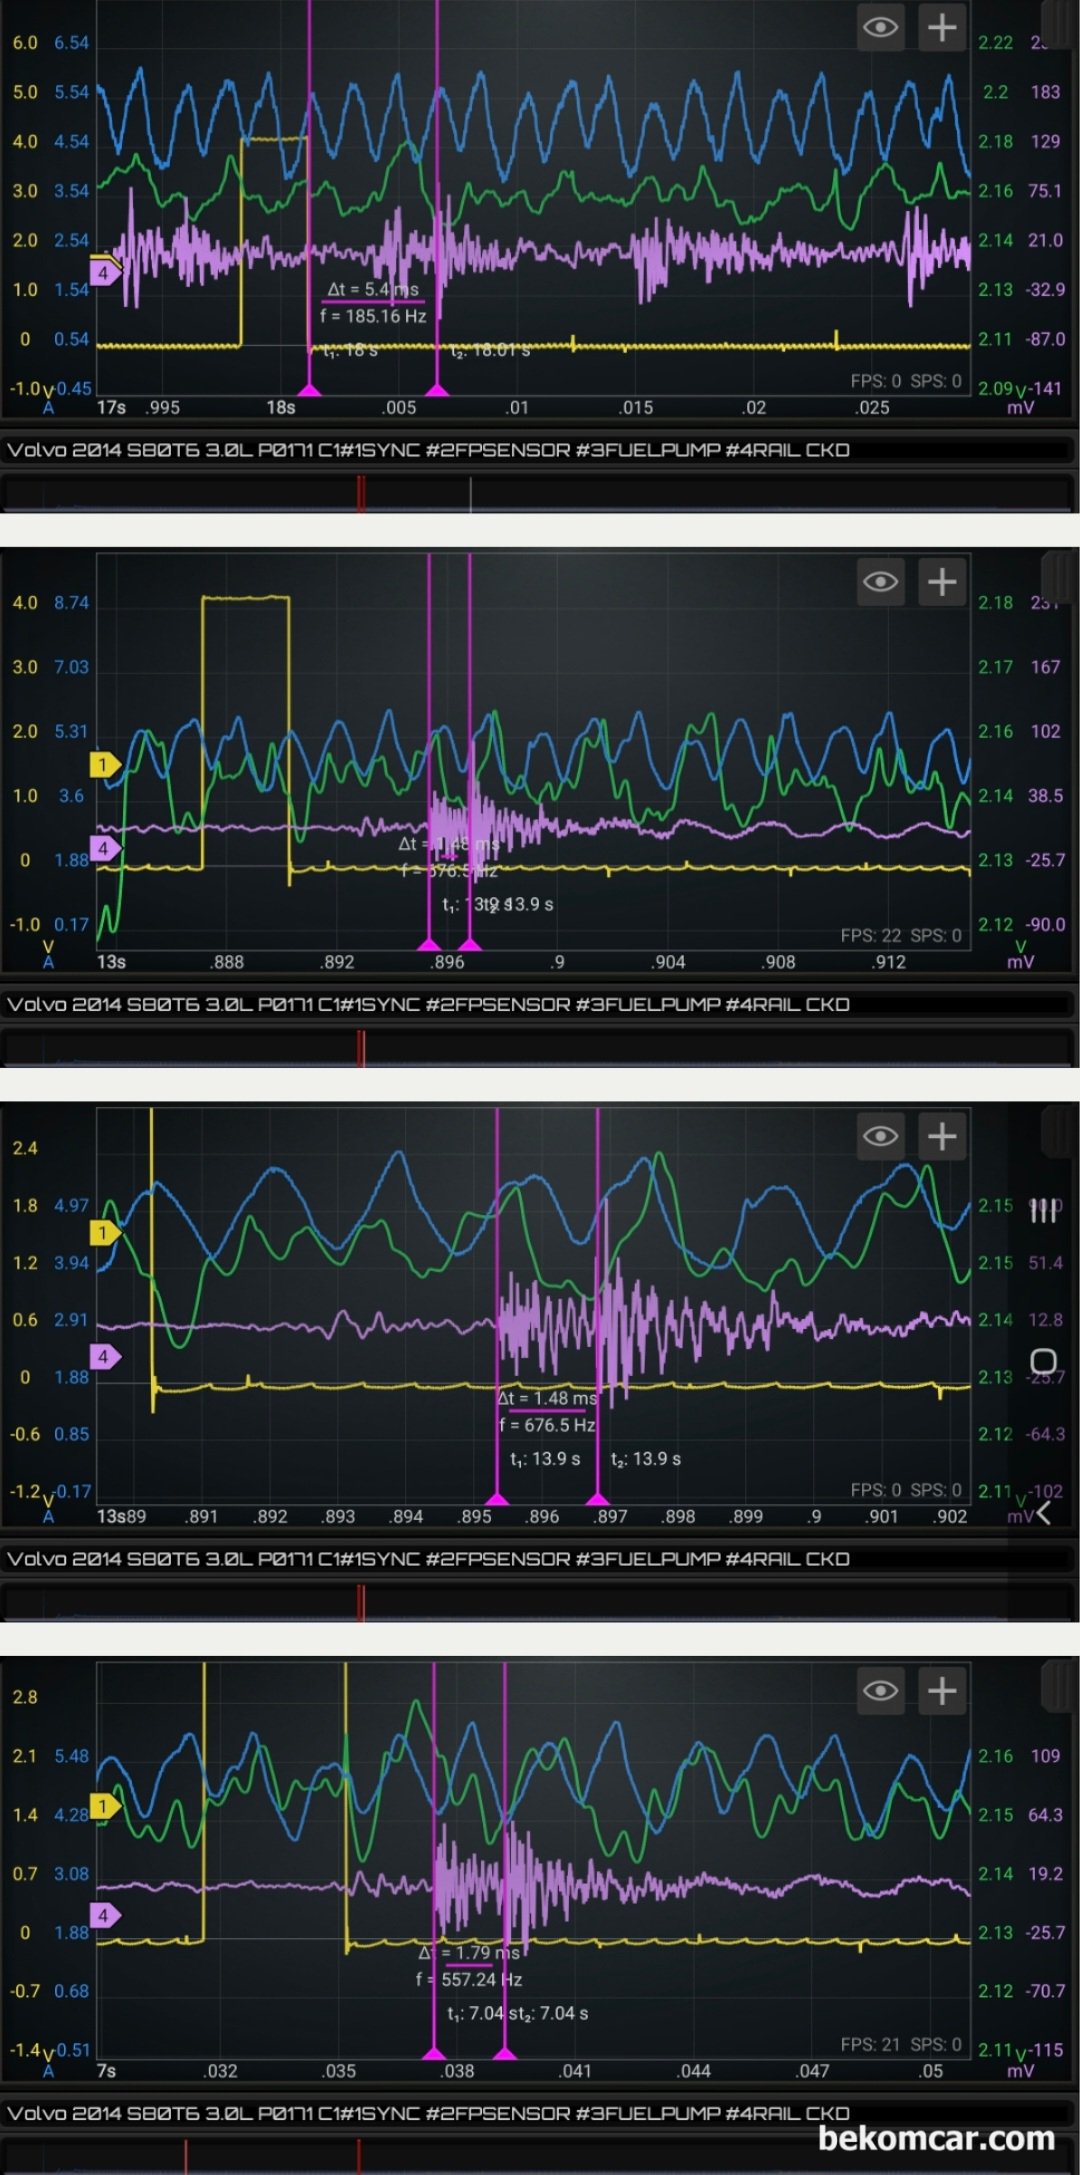The width and height of the screenshot is (1080, 2175).
Task: Click the overview timeline bar under first panel
Action: click(538, 494)
